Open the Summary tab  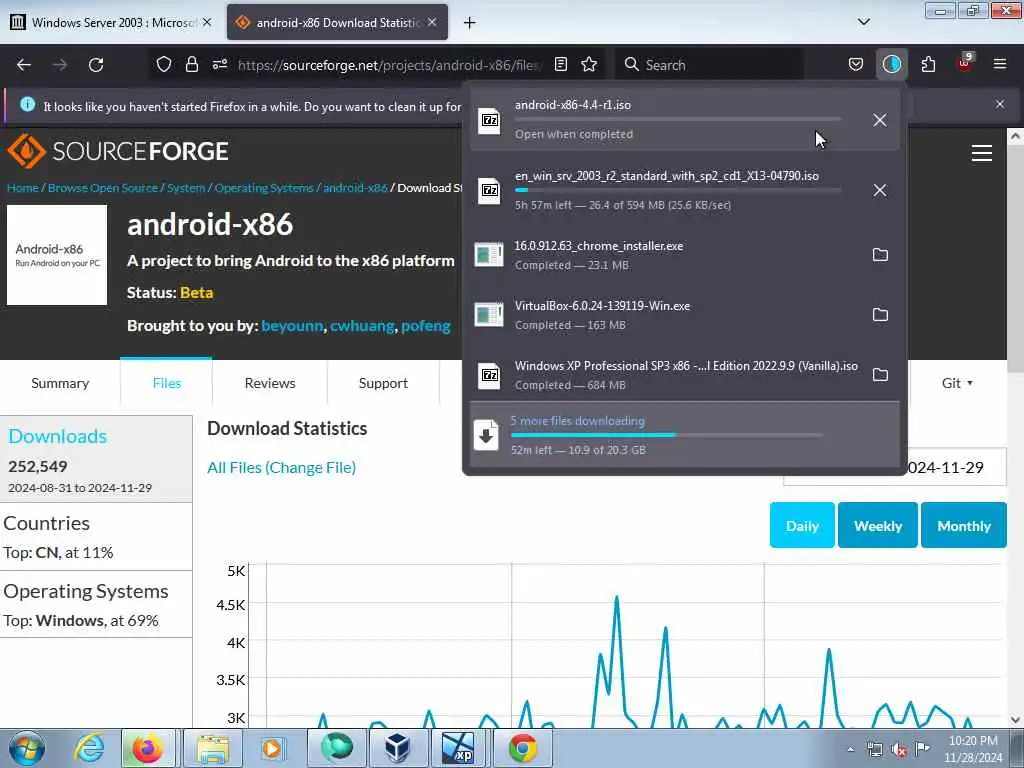coord(60,383)
